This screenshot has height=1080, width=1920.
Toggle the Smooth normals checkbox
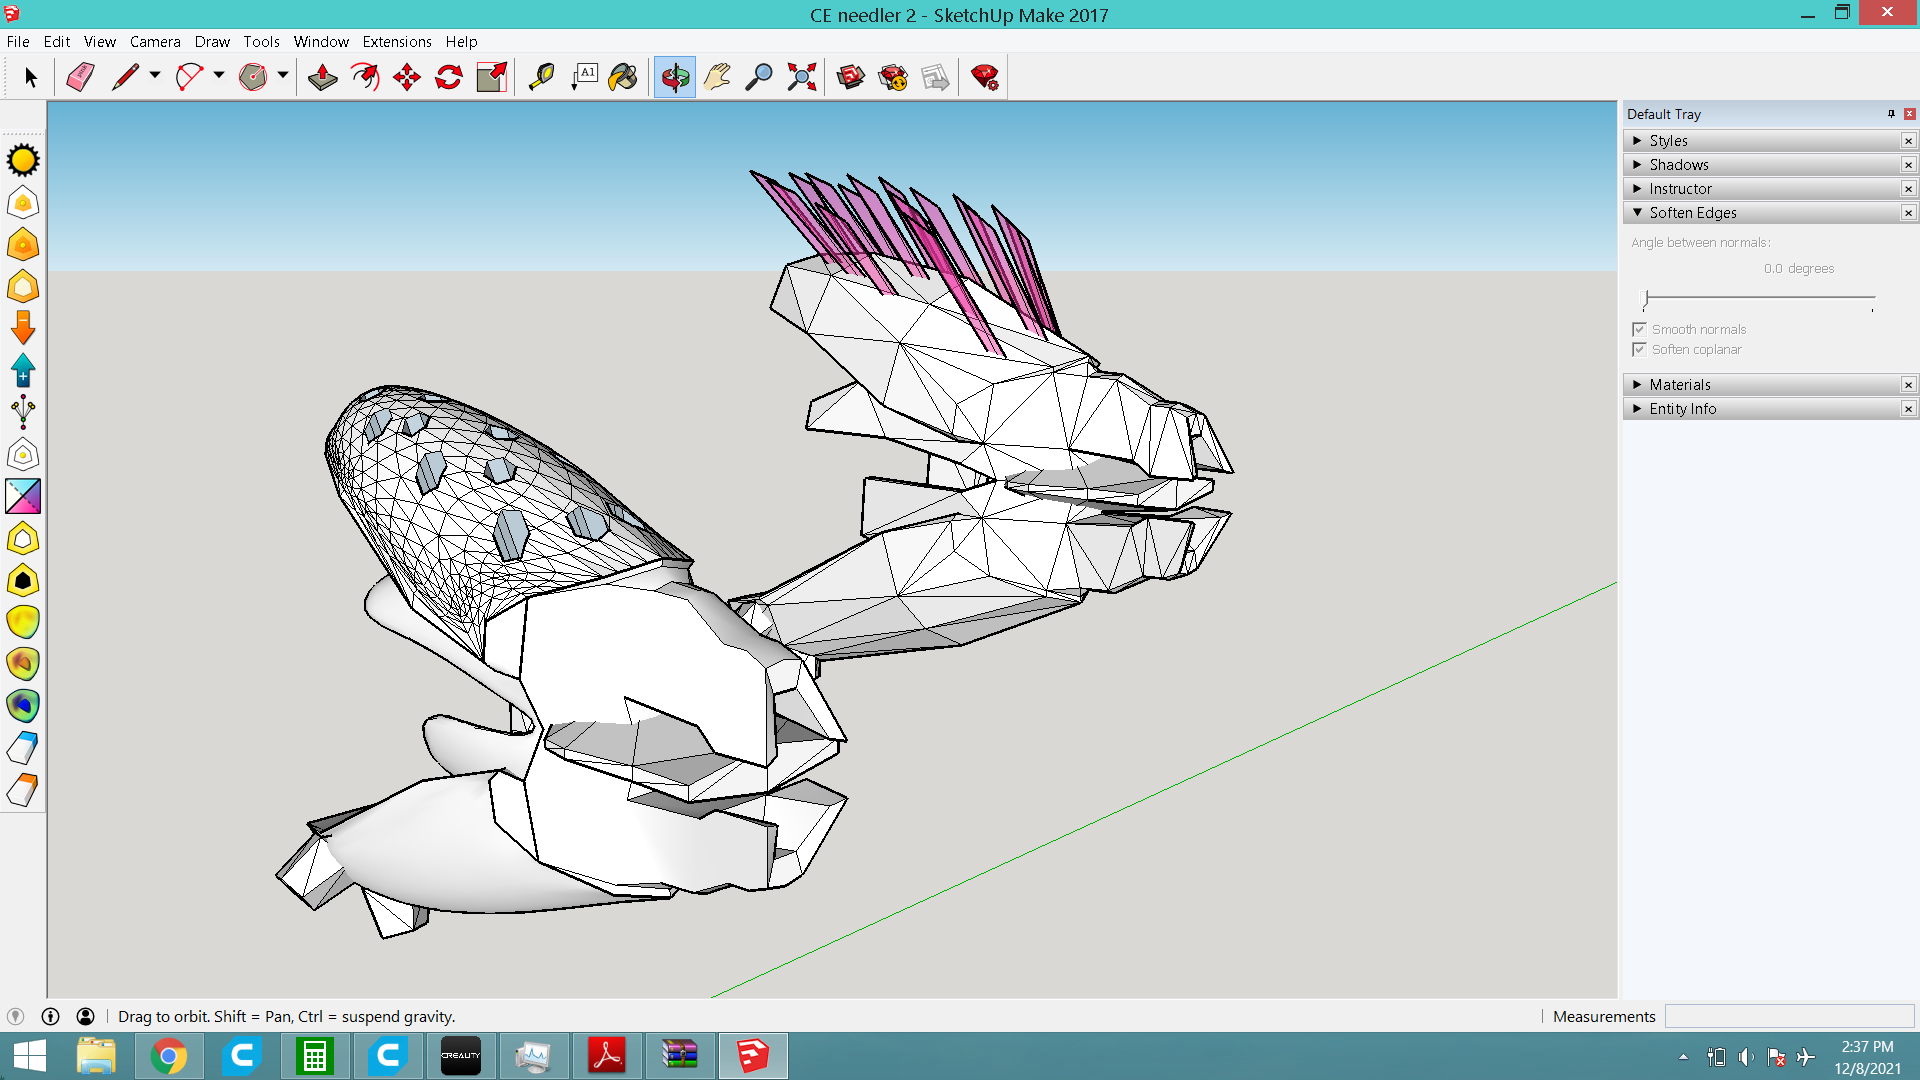[x=1639, y=329]
